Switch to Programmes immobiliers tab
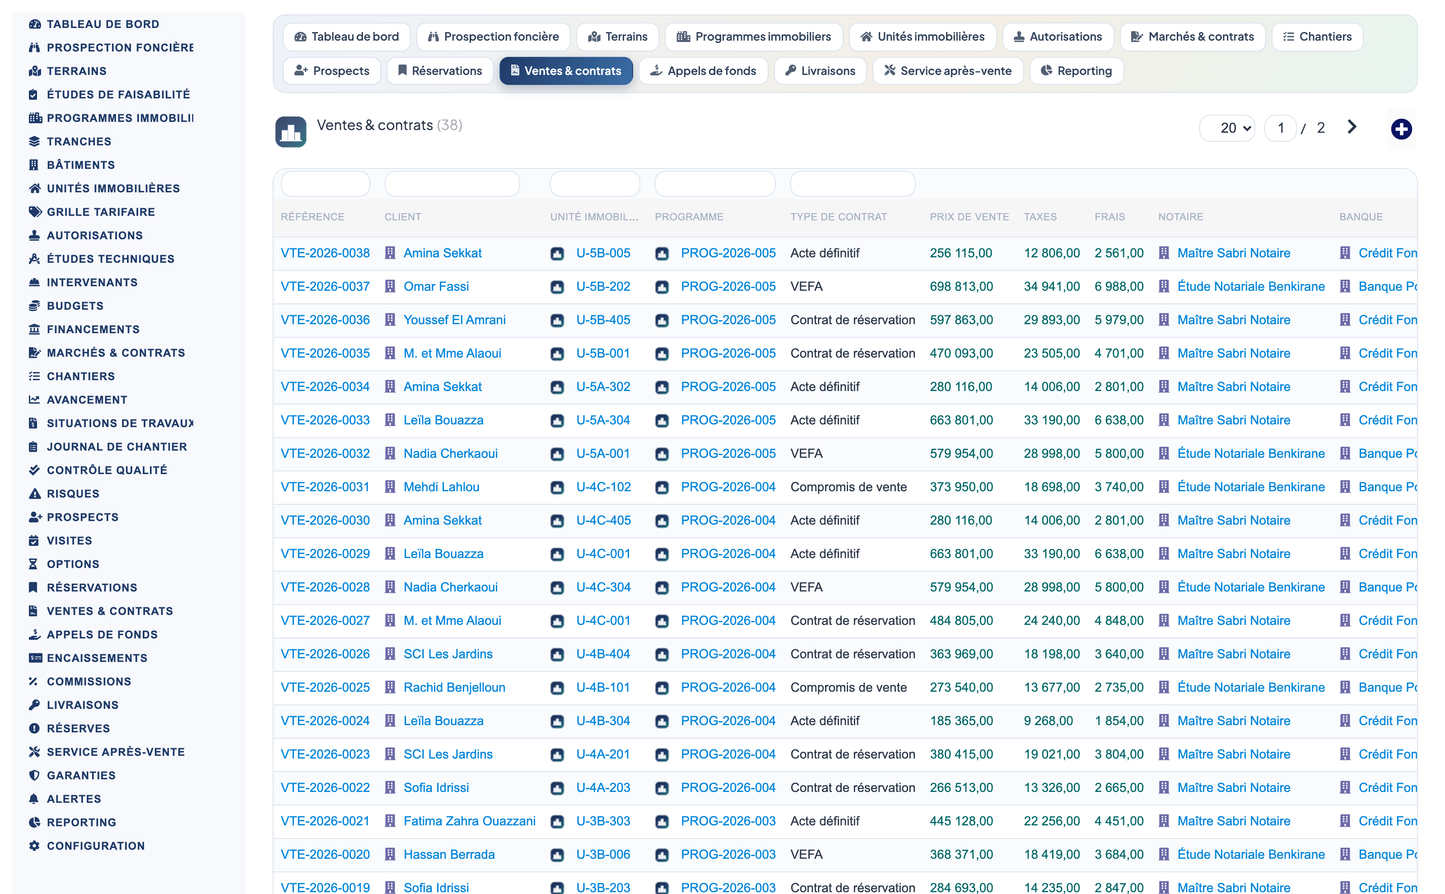Screen dimensions: 1445x894 coord(754,37)
